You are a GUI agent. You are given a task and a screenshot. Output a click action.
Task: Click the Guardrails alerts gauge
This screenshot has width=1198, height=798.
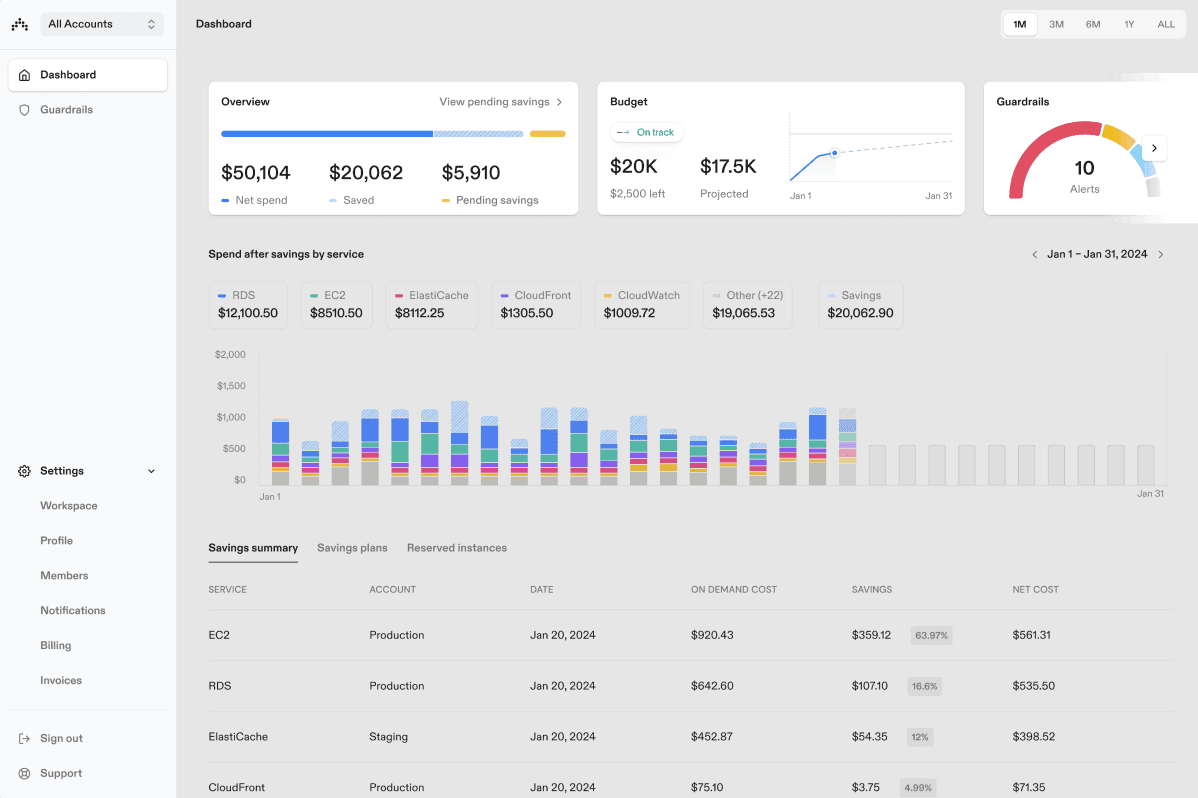pyautogui.click(x=1084, y=161)
